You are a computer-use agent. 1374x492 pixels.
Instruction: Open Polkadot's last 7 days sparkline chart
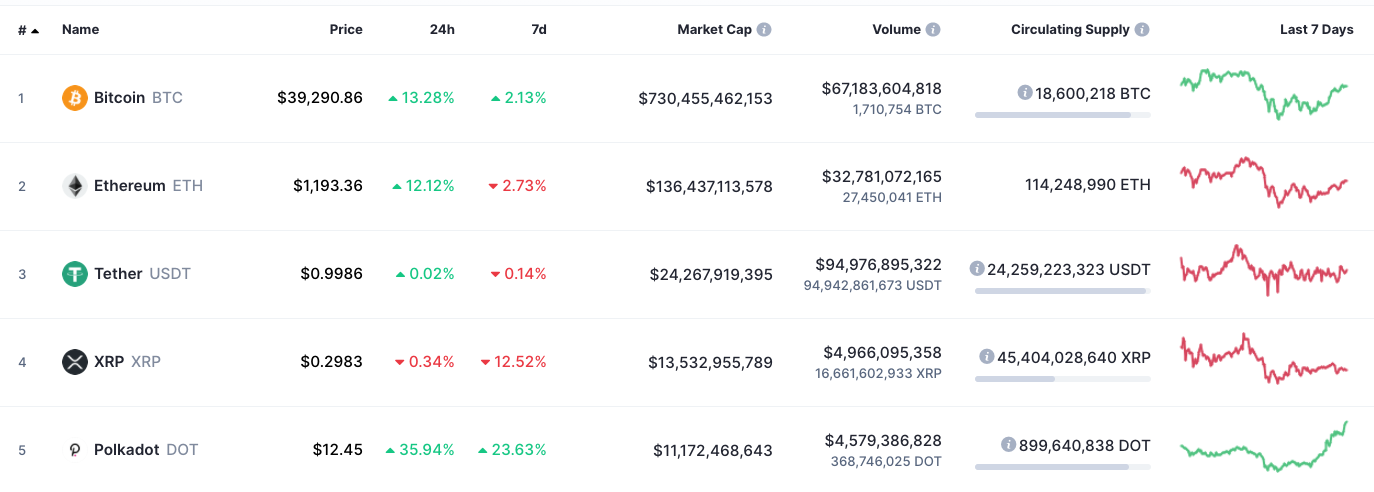pos(1264,446)
